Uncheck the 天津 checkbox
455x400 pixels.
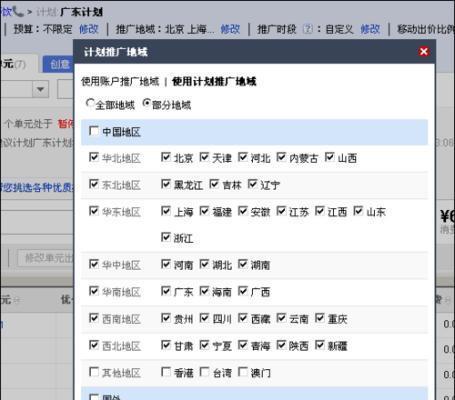pyautogui.click(x=204, y=157)
